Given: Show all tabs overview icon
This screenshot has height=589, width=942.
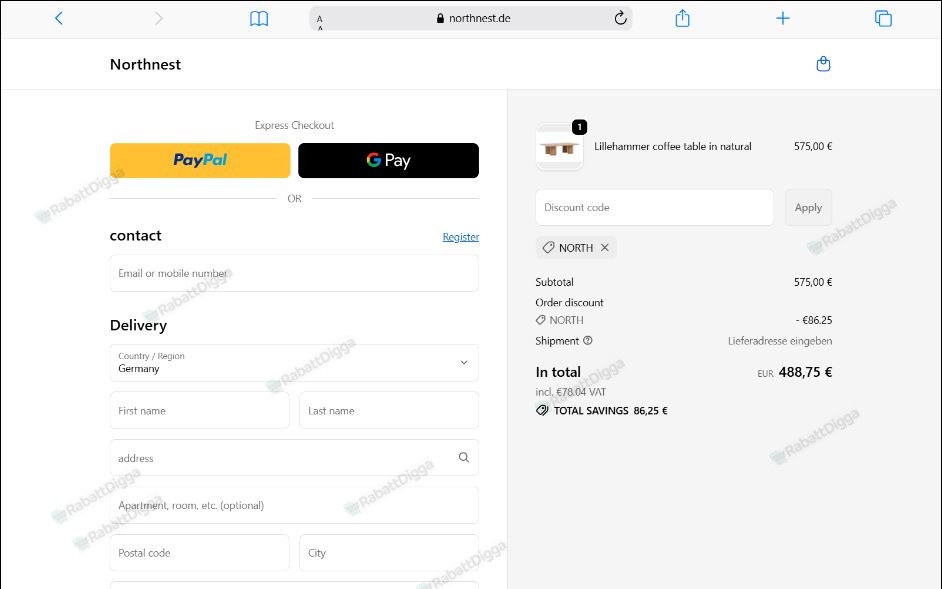Looking at the screenshot, I should pos(883,18).
